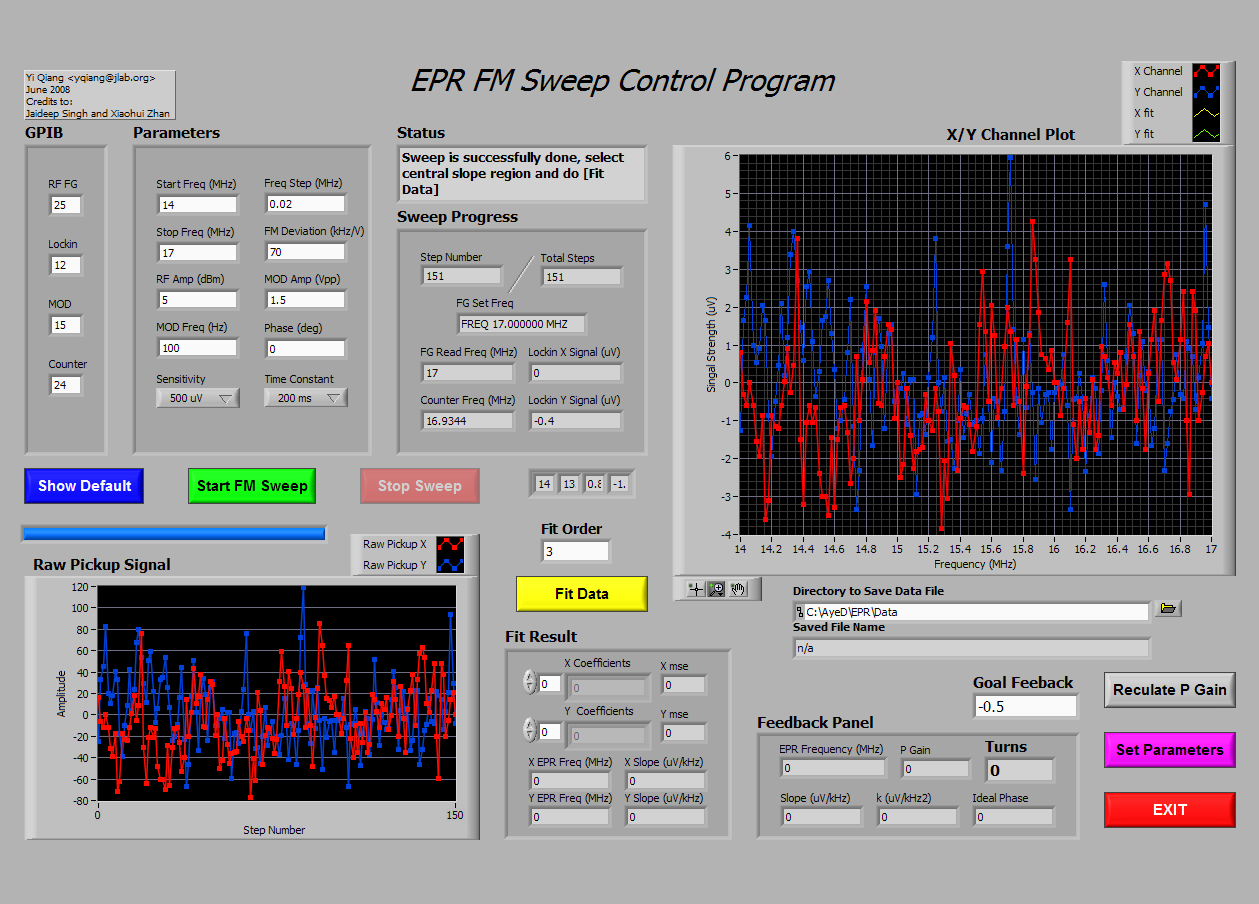Click the Stop Freq (MHz) field
Image resolution: width=1259 pixels, height=904 pixels.
click(197, 253)
